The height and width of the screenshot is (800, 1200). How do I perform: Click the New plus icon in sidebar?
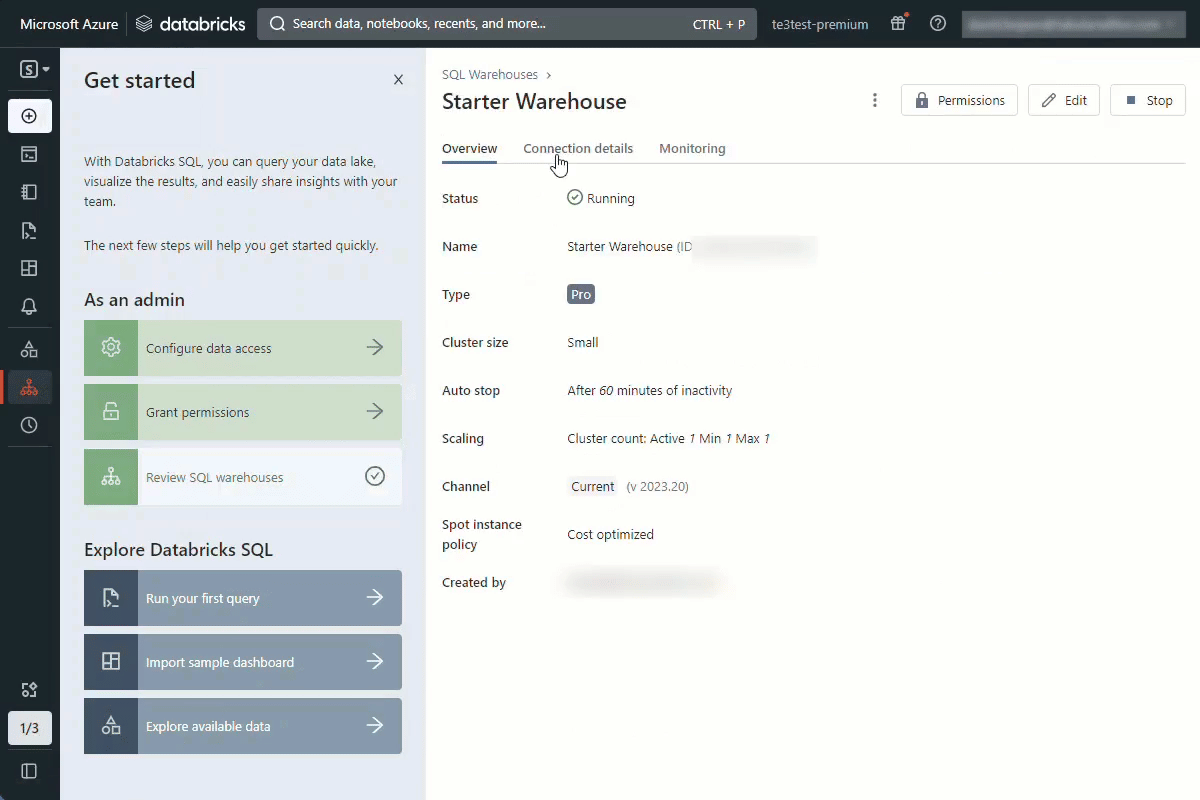click(30, 116)
